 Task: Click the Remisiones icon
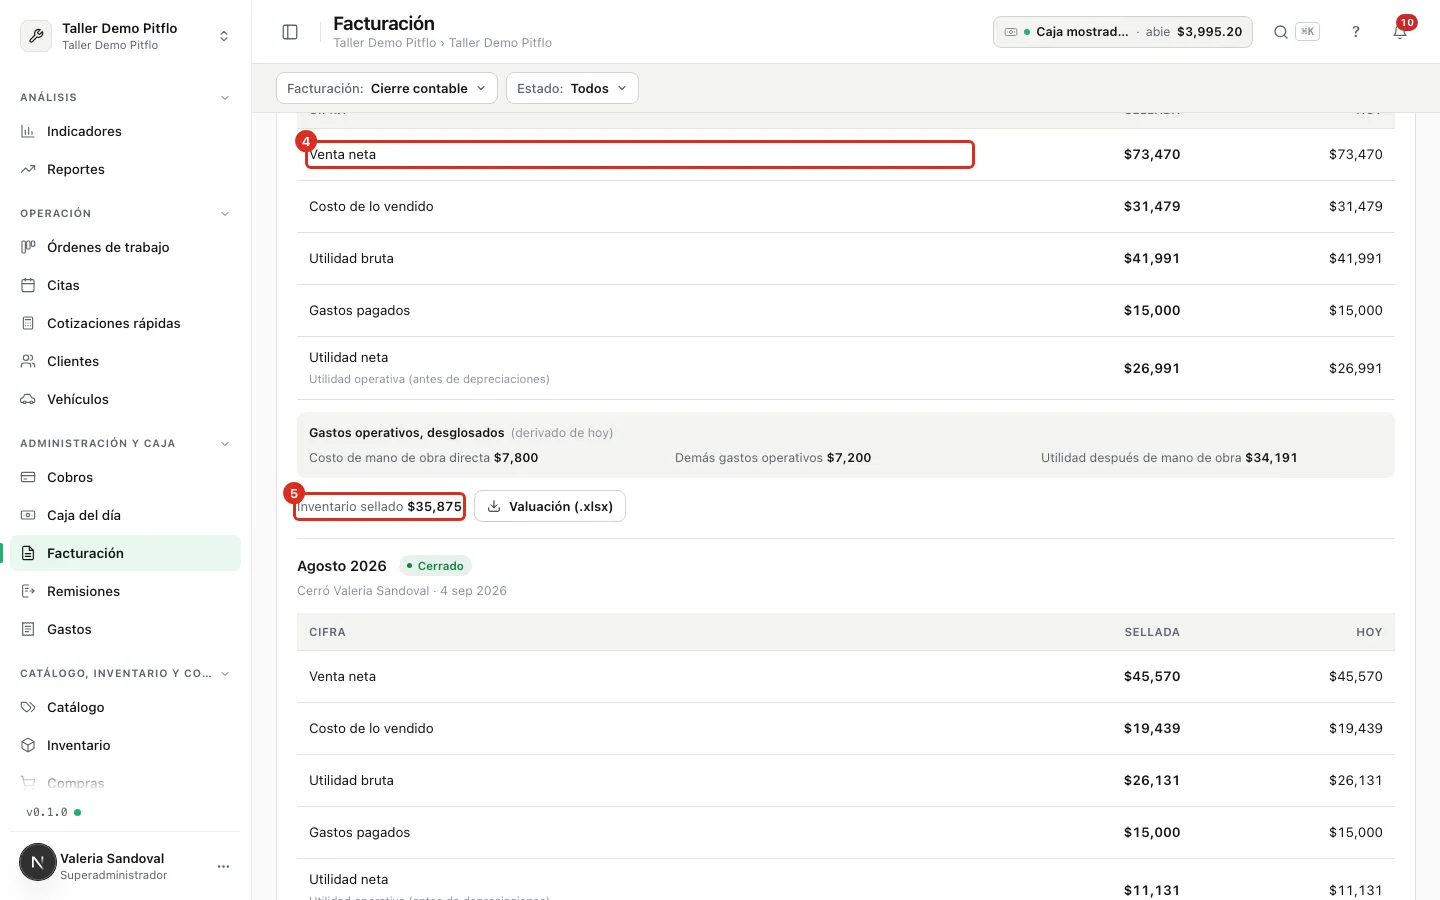[28, 591]
